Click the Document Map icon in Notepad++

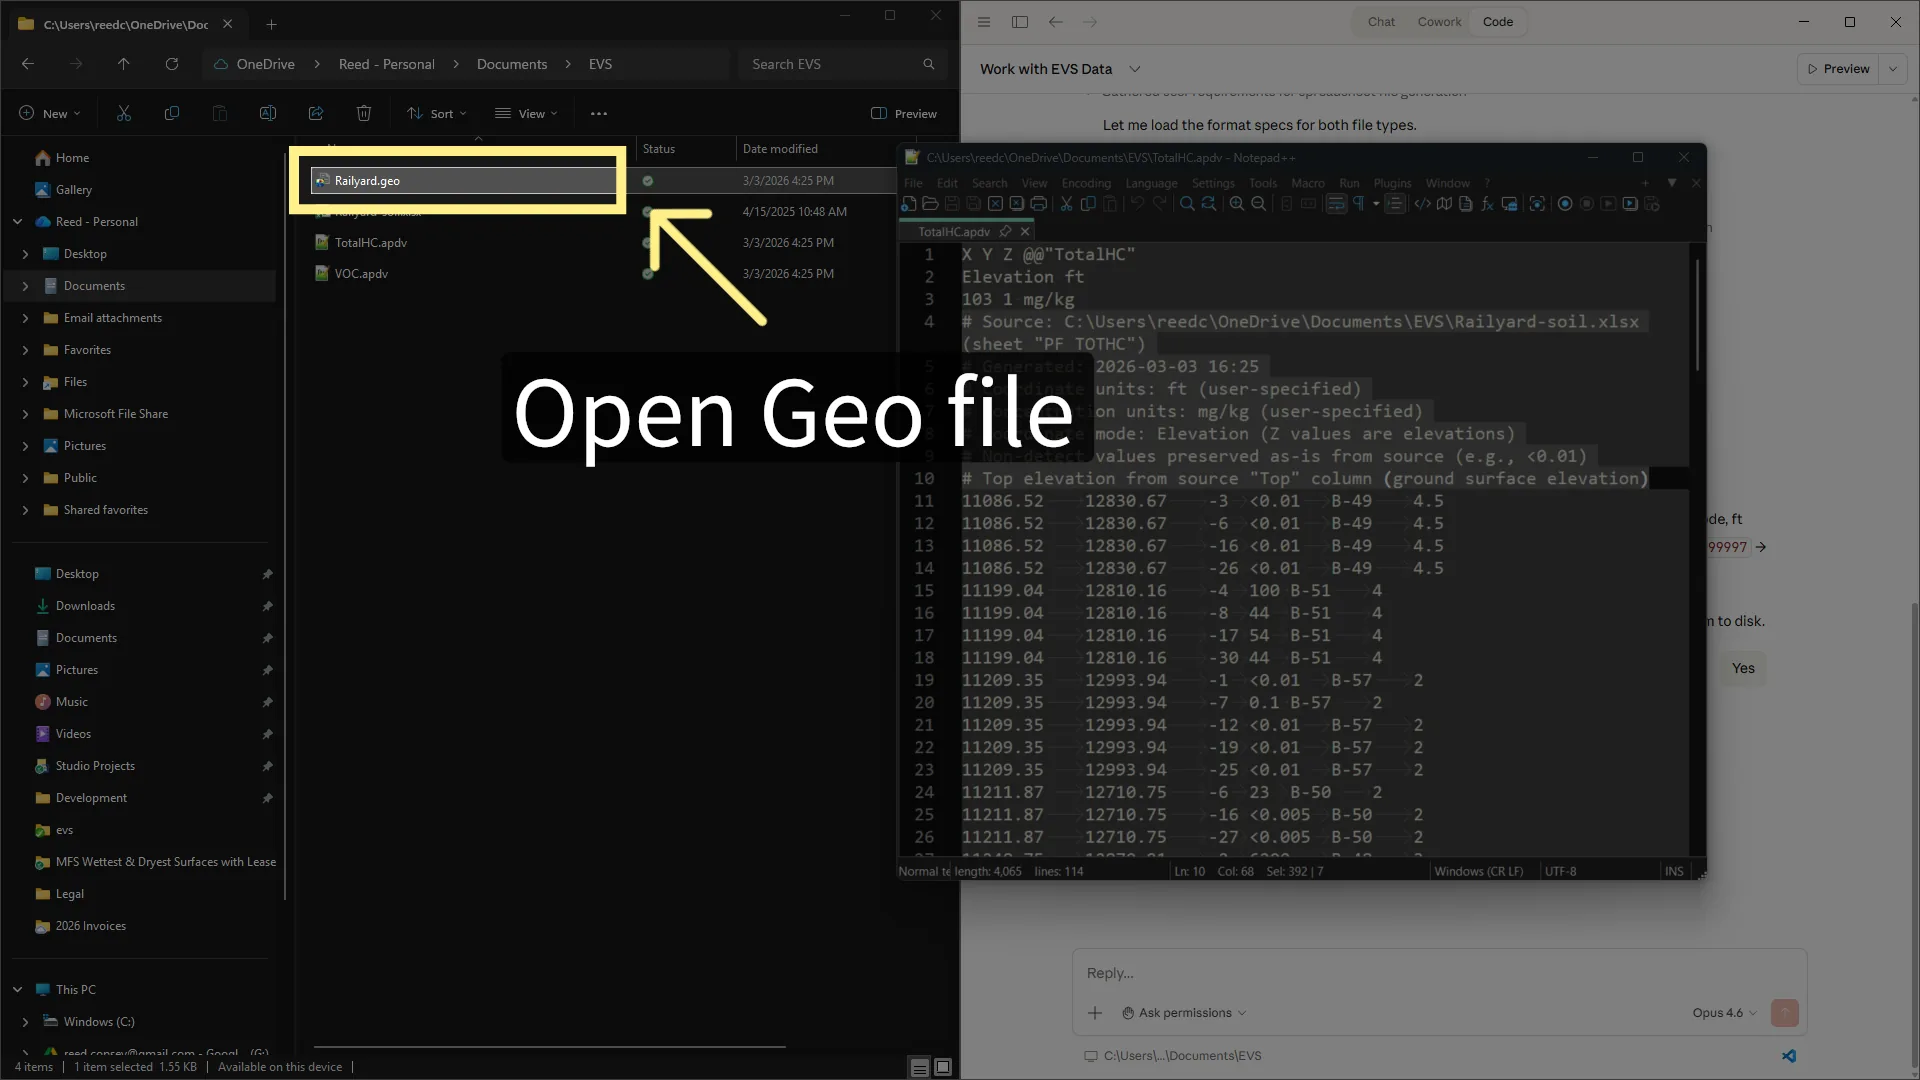[1444, 204]
